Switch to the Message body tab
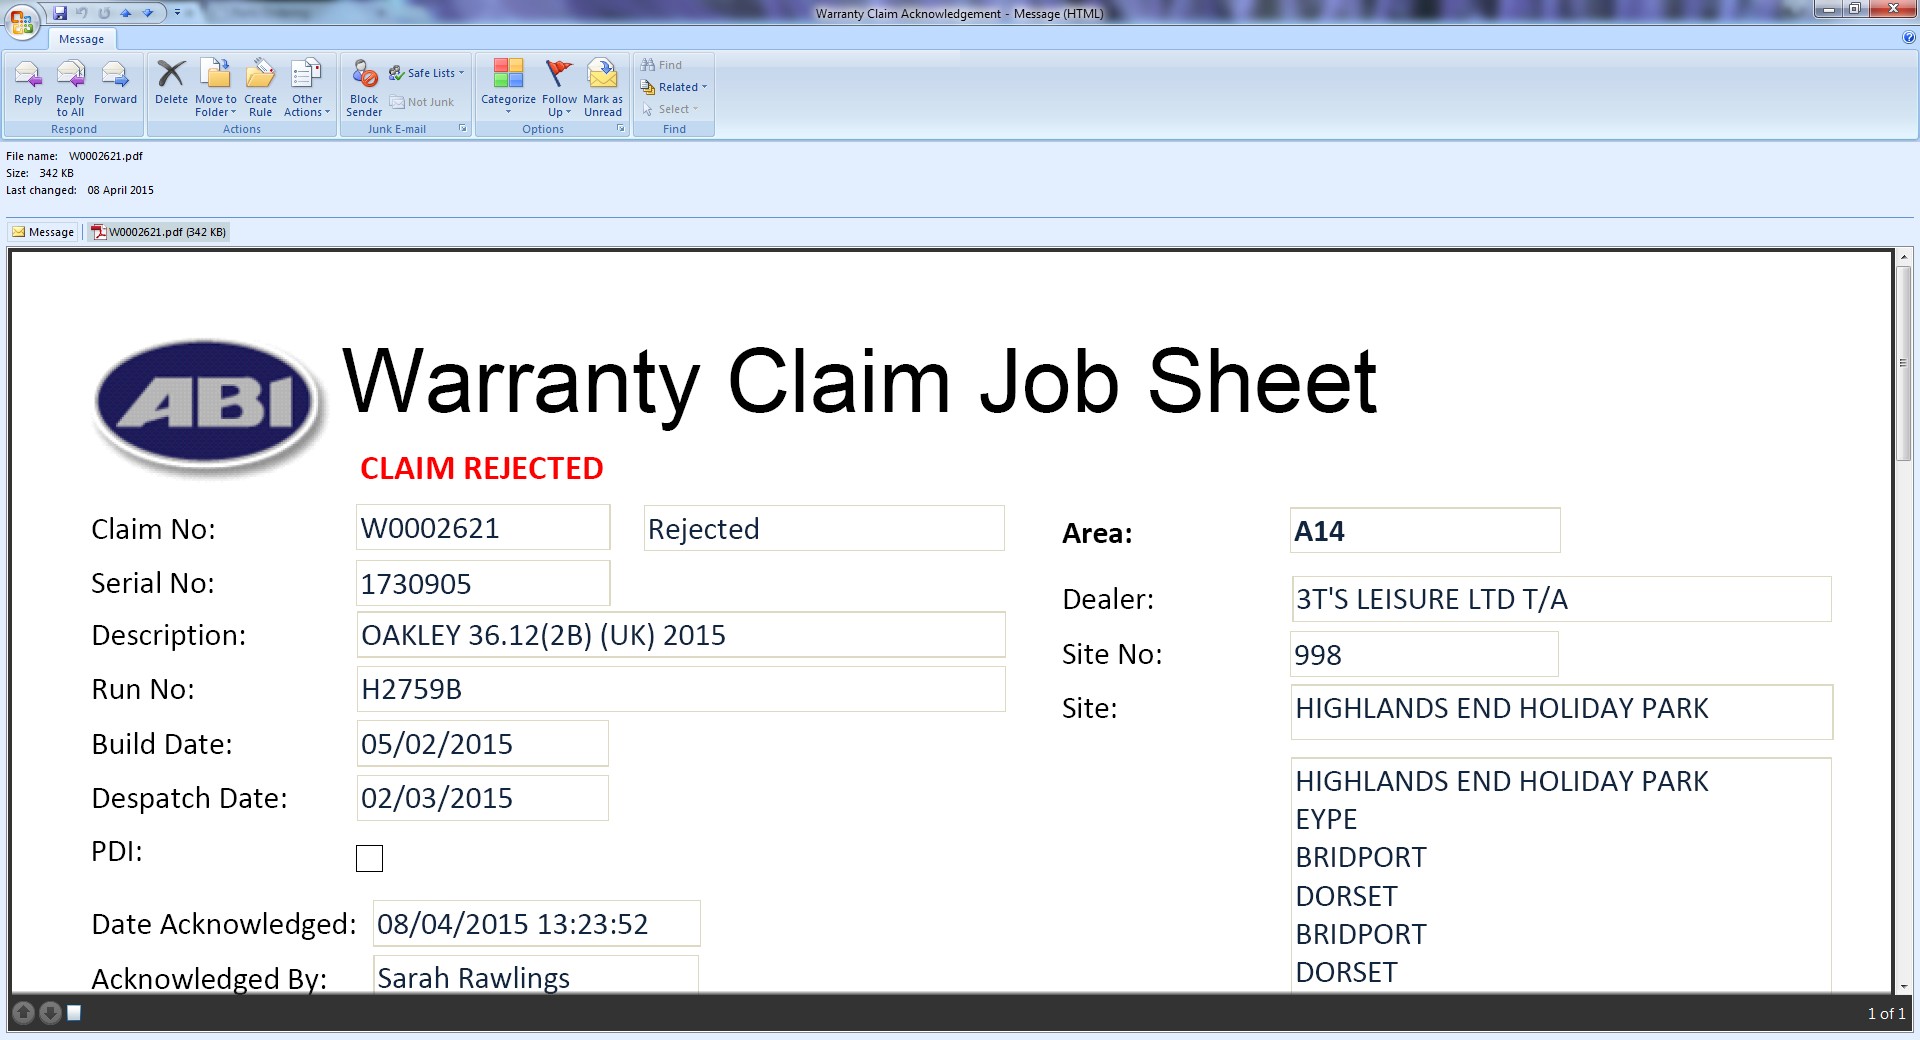Viewport: 1920px width, 1040px height. point(43,232)
